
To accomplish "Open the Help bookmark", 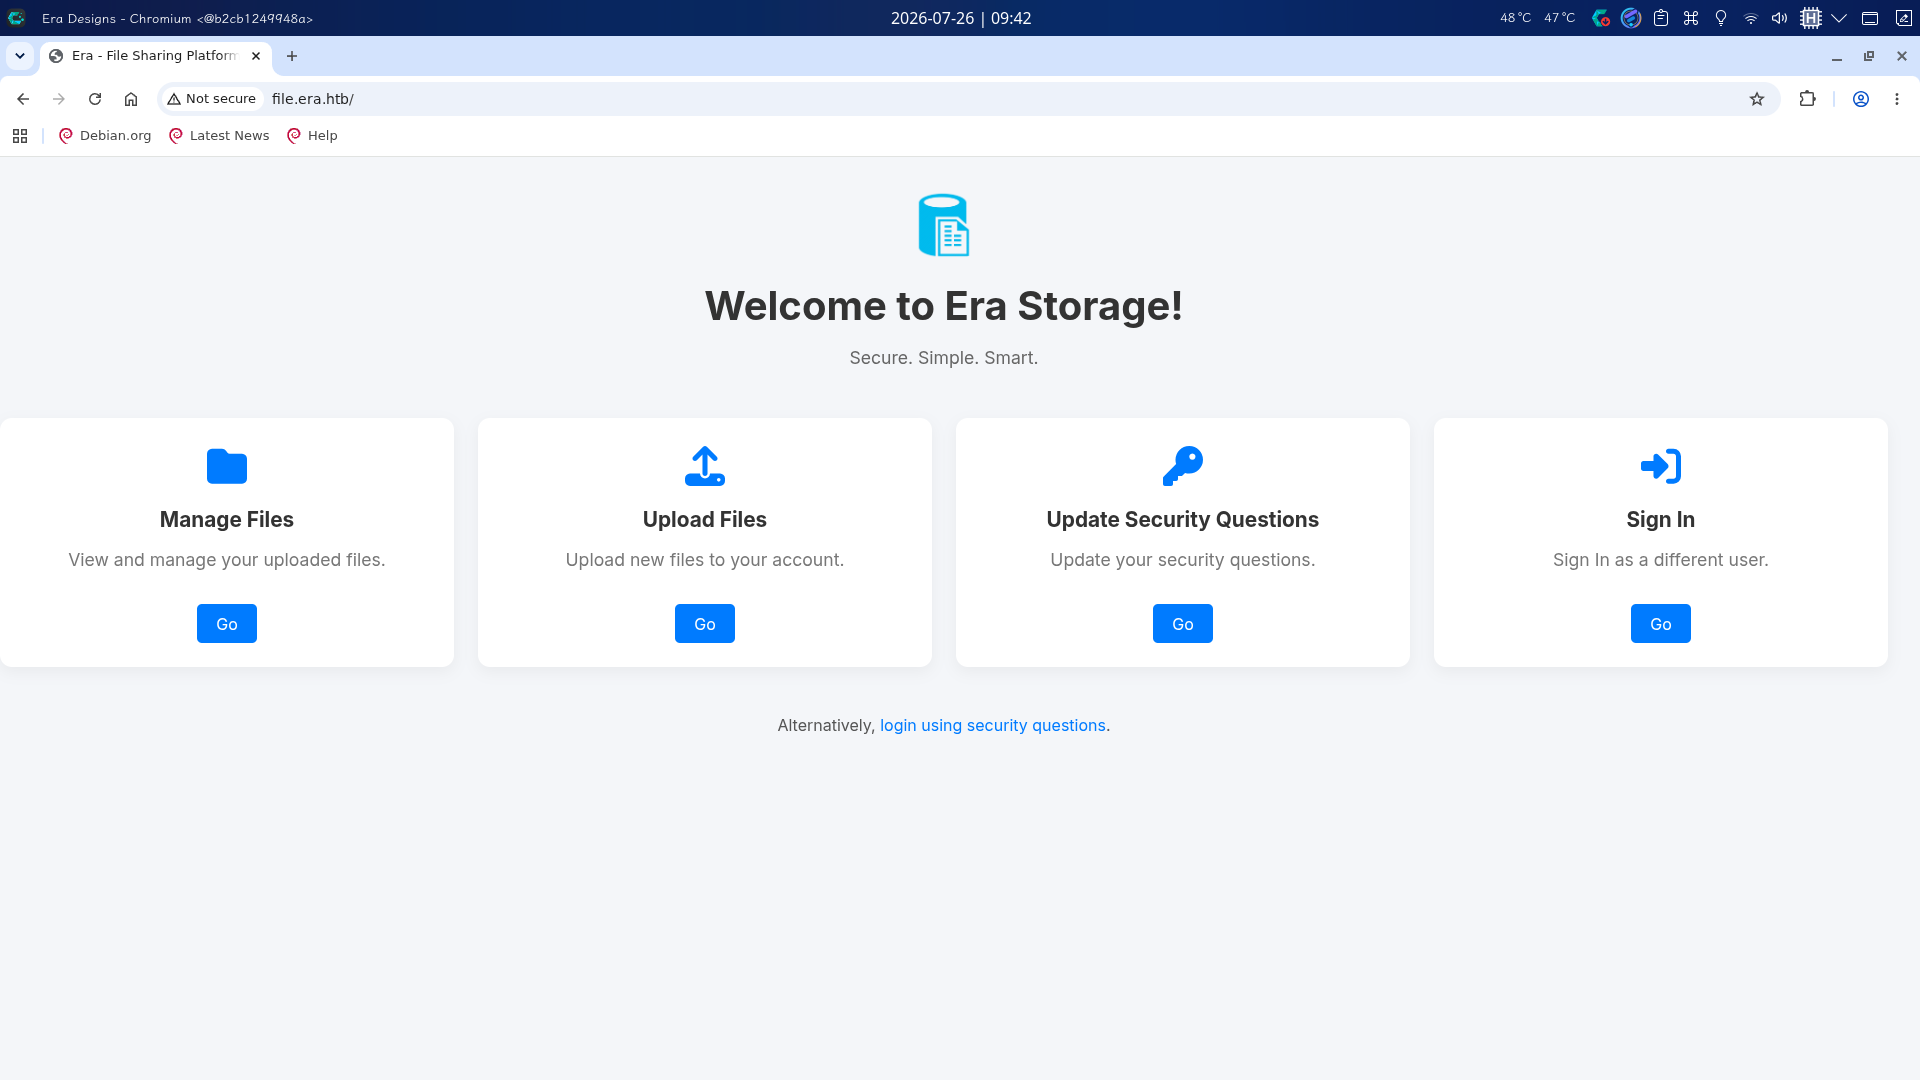I will point(312,136).
